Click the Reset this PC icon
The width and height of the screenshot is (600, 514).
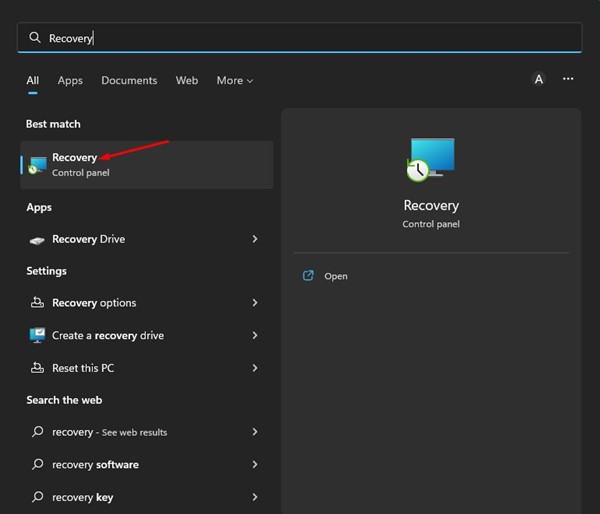click(x=38, y=368)
